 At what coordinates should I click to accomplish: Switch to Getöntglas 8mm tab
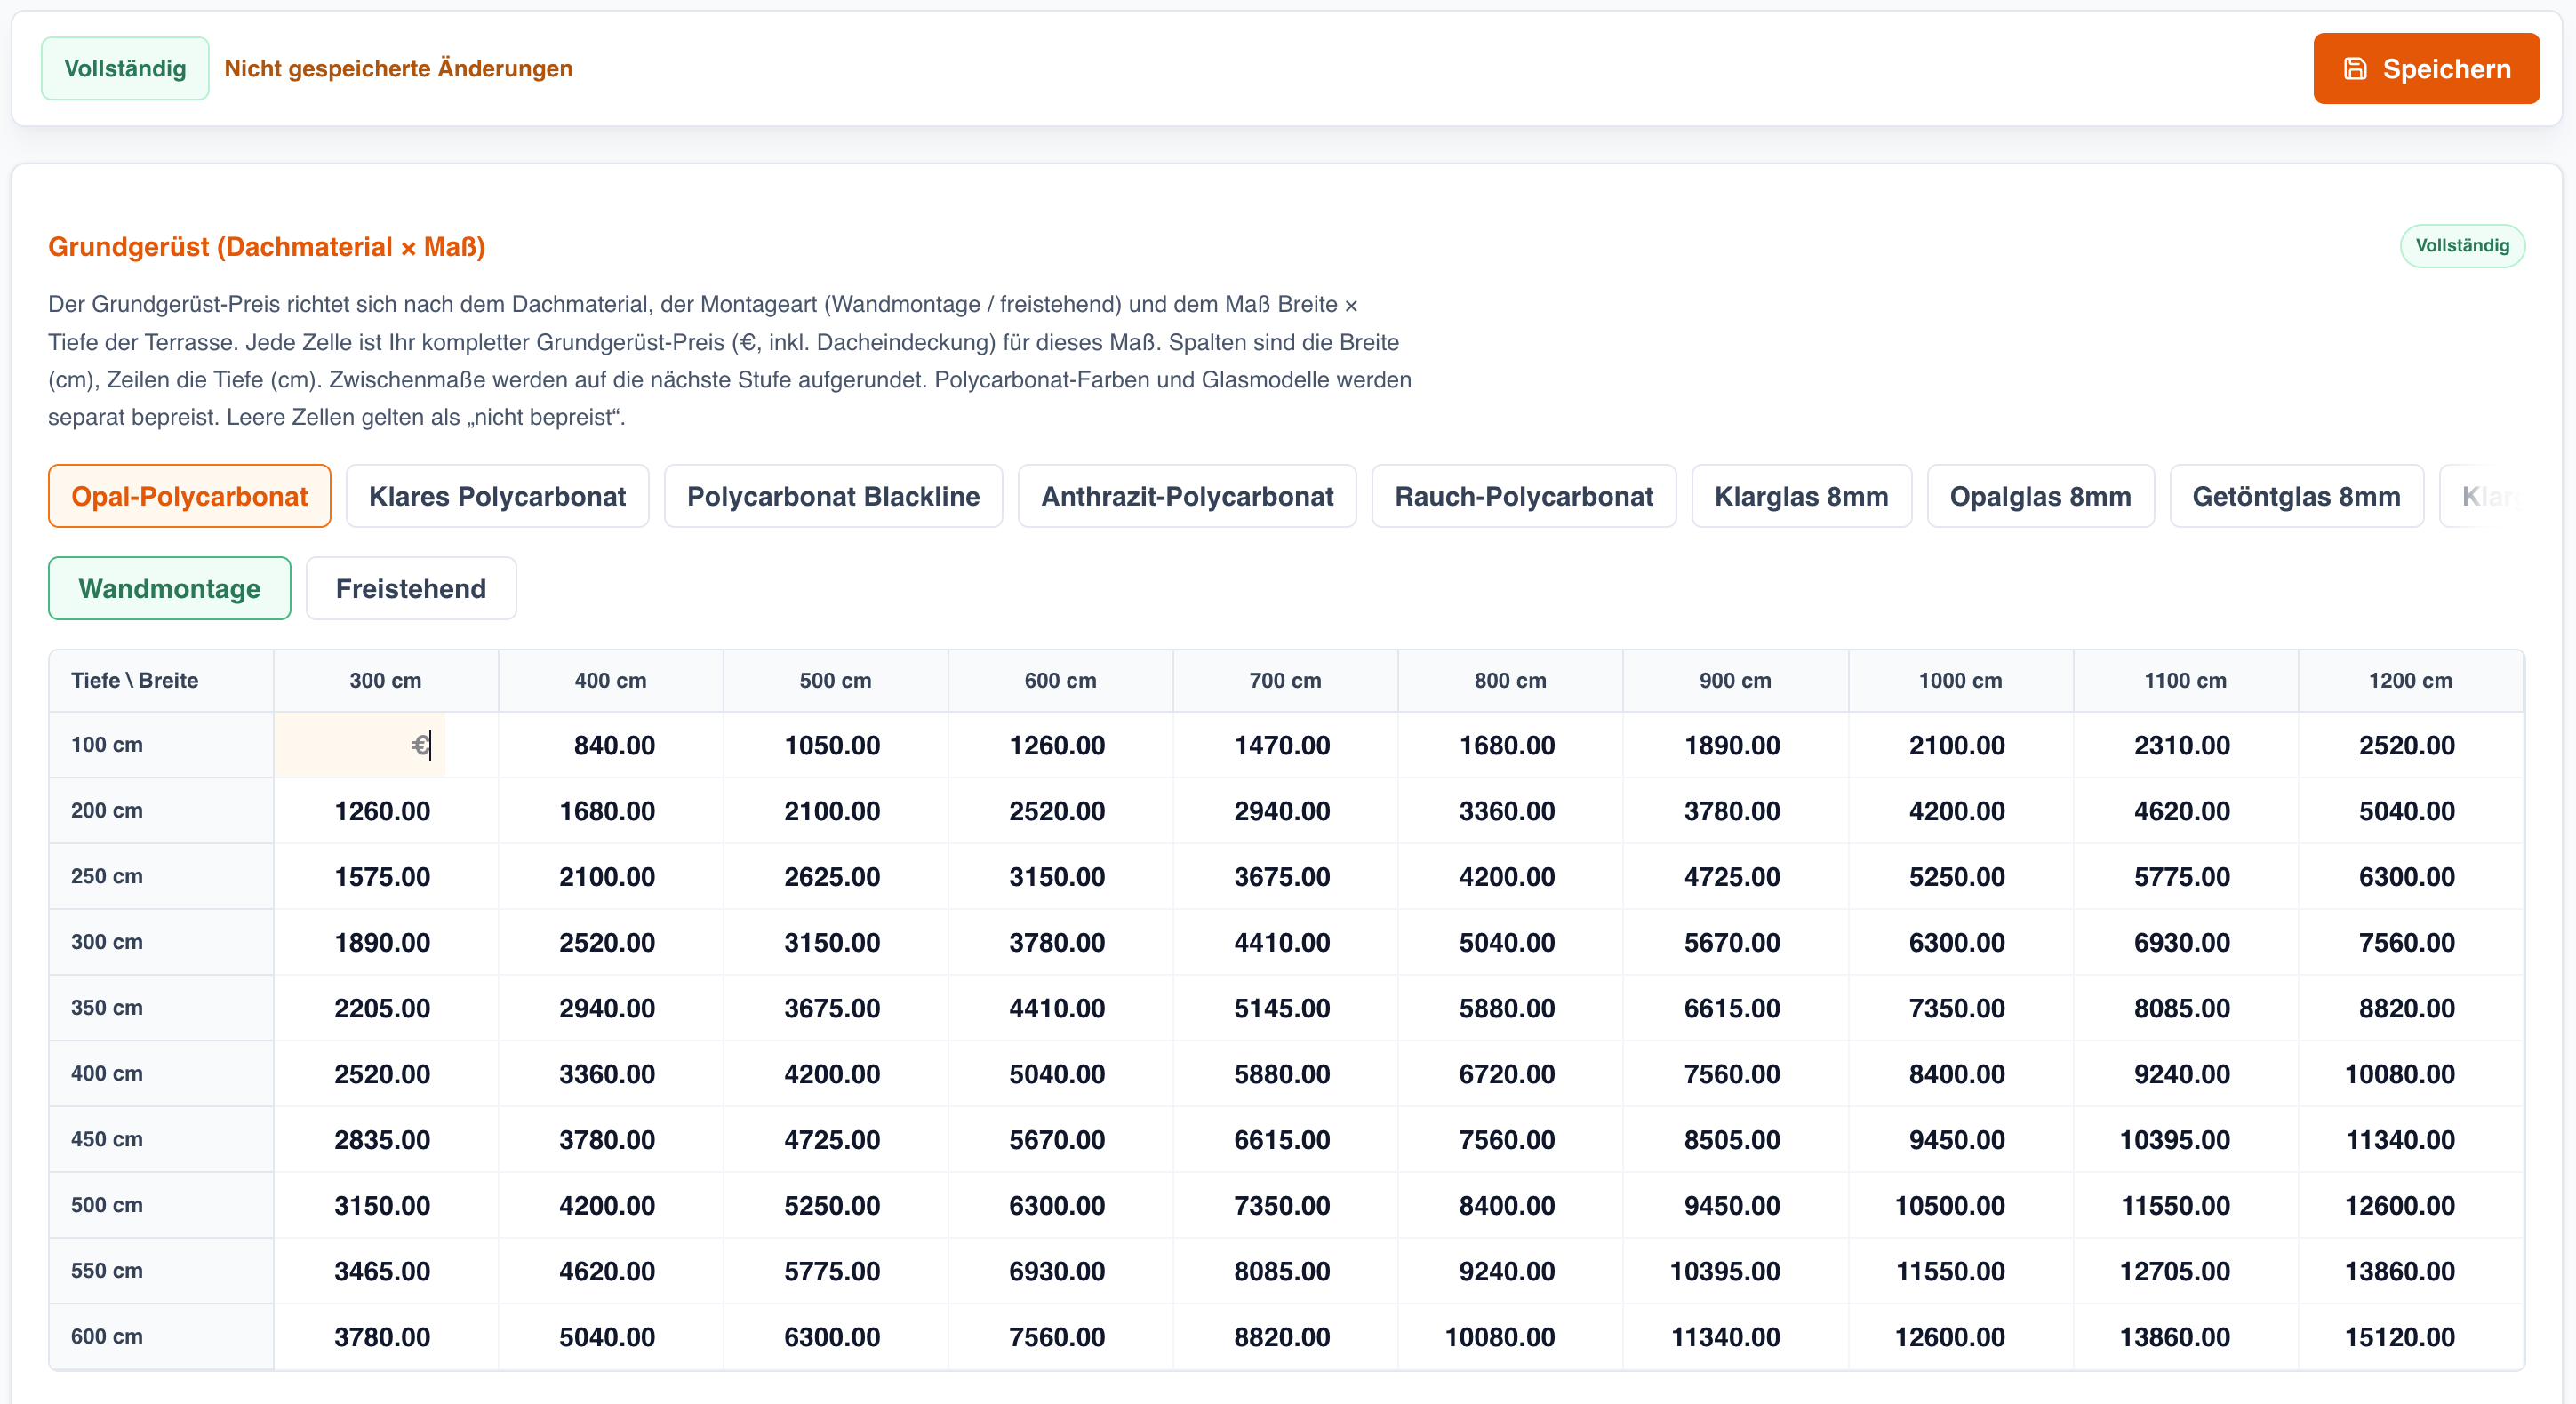pyautogui.click(x=2296, y=496)
